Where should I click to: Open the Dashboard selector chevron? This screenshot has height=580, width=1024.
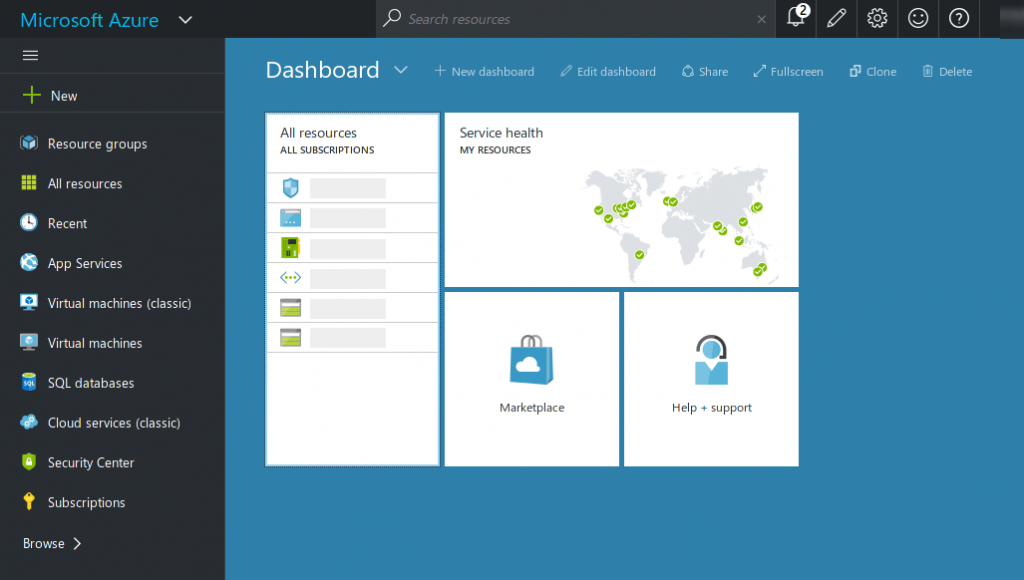point(401,70)
